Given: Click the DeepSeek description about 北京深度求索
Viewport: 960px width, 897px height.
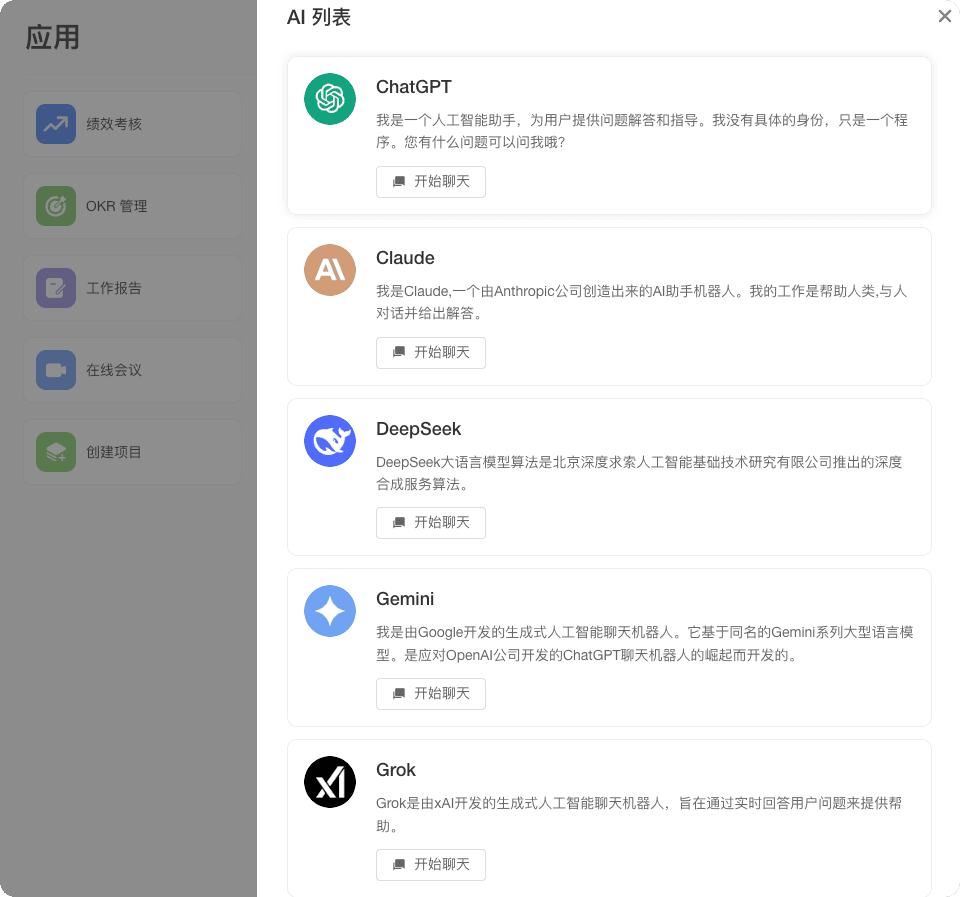Looking at the screenshot, I should [x=639, y=473].
